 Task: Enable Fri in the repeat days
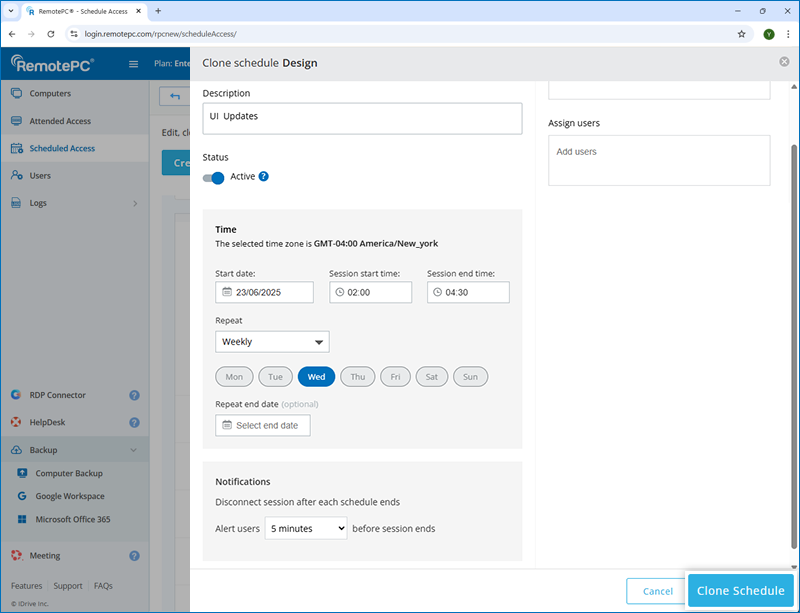395,377
